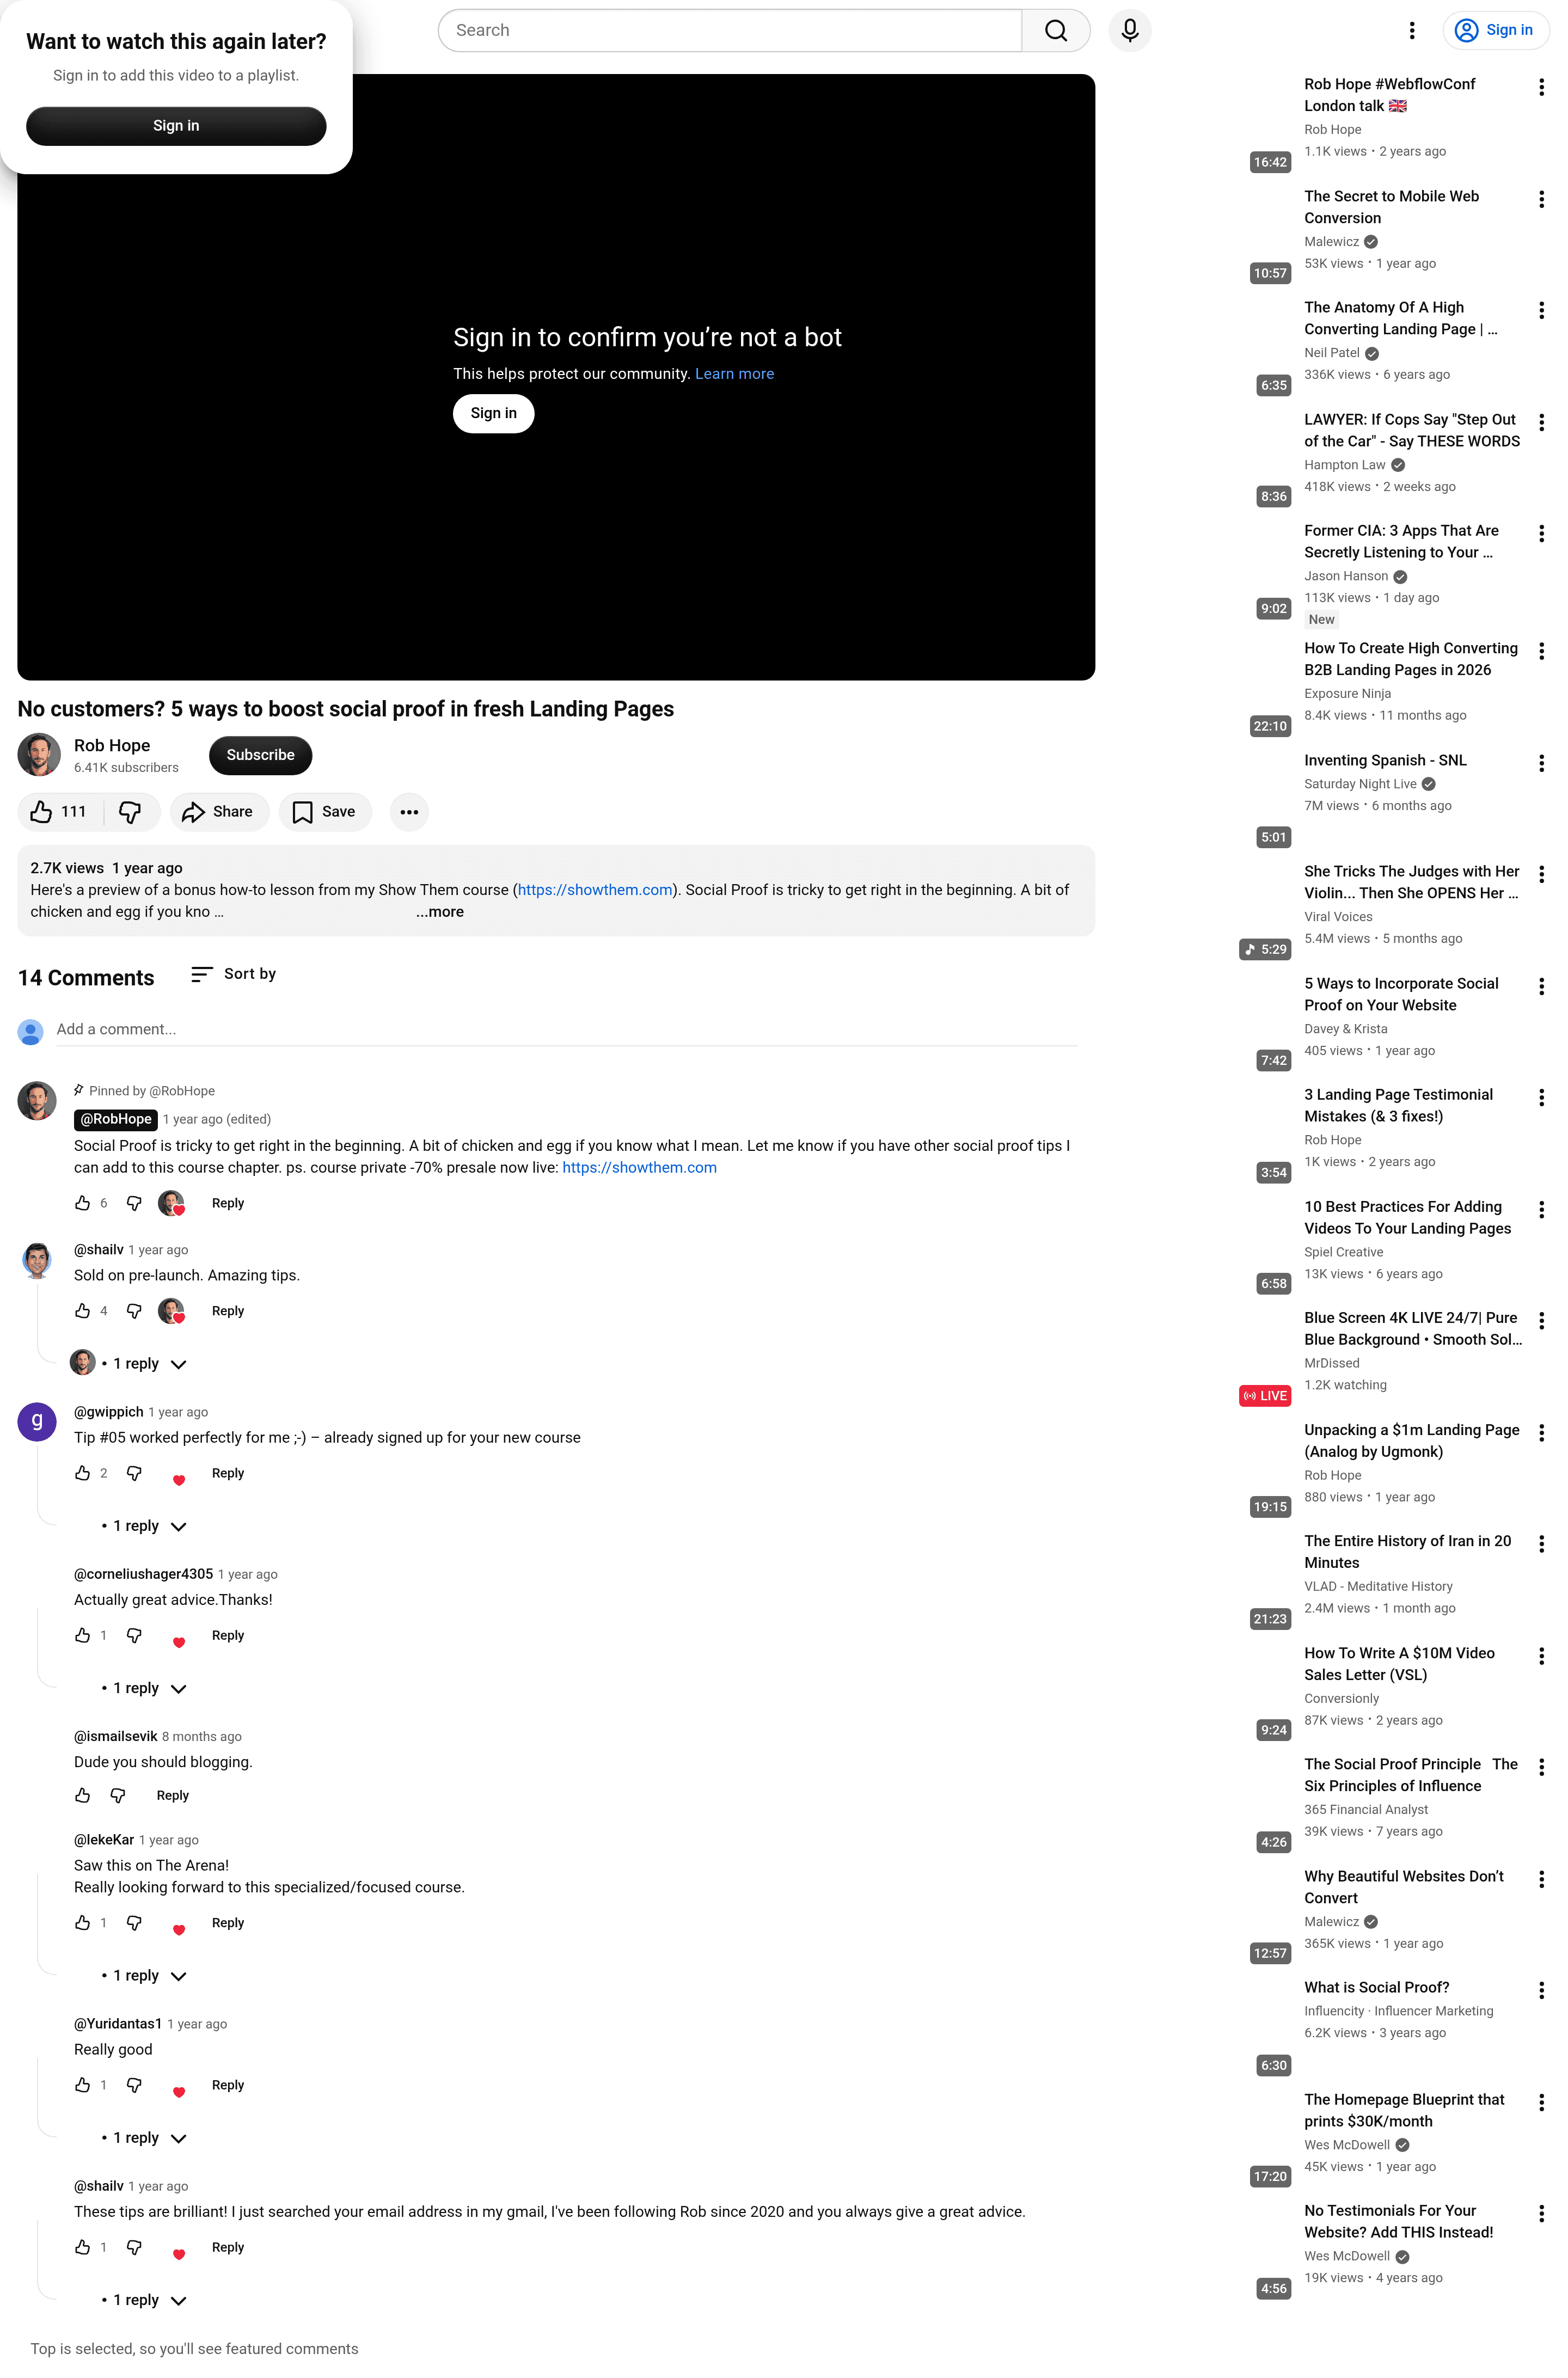This screenshot has width=1568, height=2378.
Task: Open more actions ellipsis next to Save
Action: (409, 812)
